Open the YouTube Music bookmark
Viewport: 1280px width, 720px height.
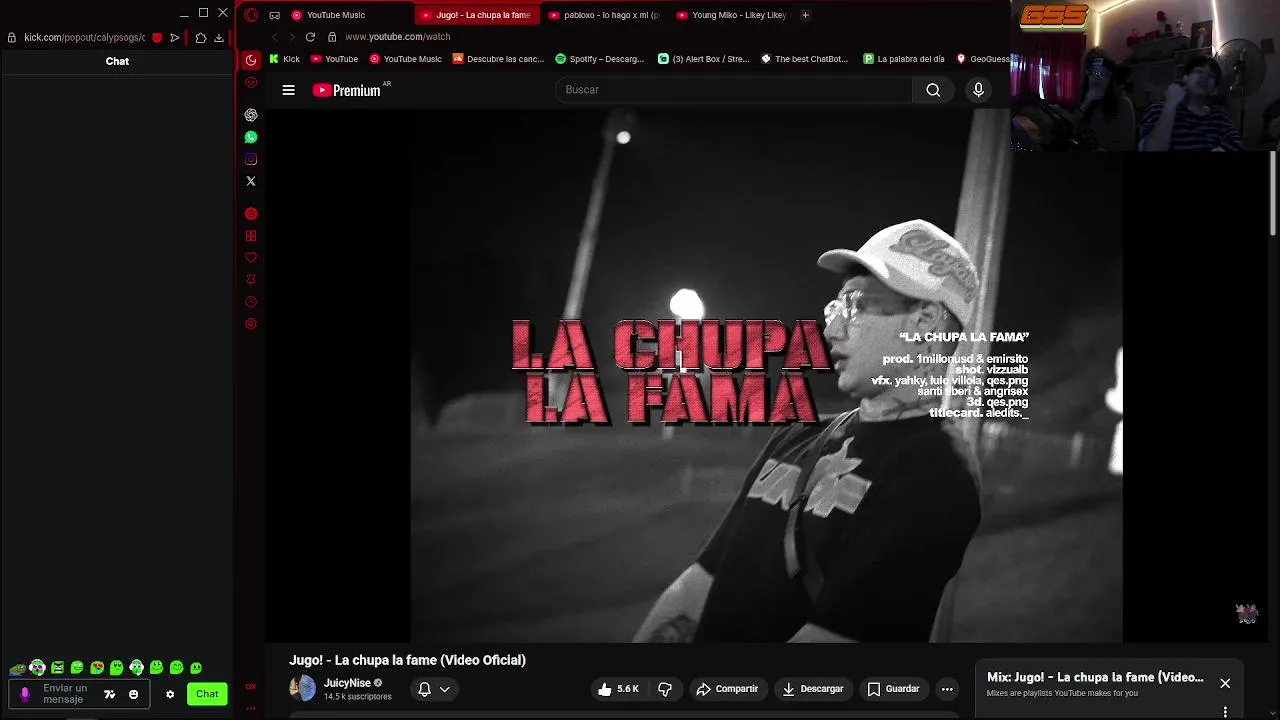pos(405,59)
